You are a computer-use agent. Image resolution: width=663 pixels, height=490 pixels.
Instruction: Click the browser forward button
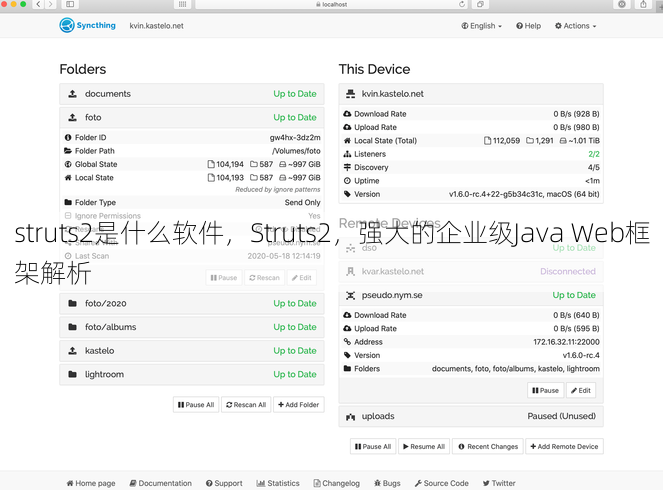click(51, 4)
